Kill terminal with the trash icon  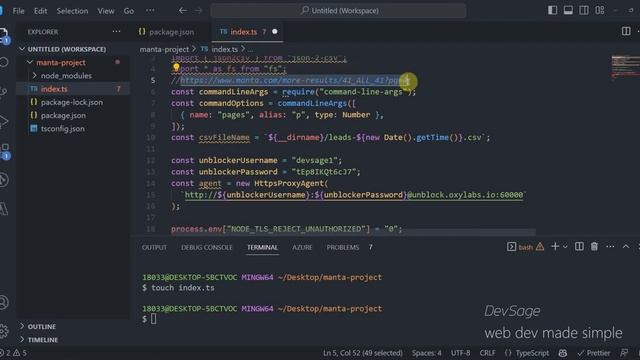click(594, 247)
